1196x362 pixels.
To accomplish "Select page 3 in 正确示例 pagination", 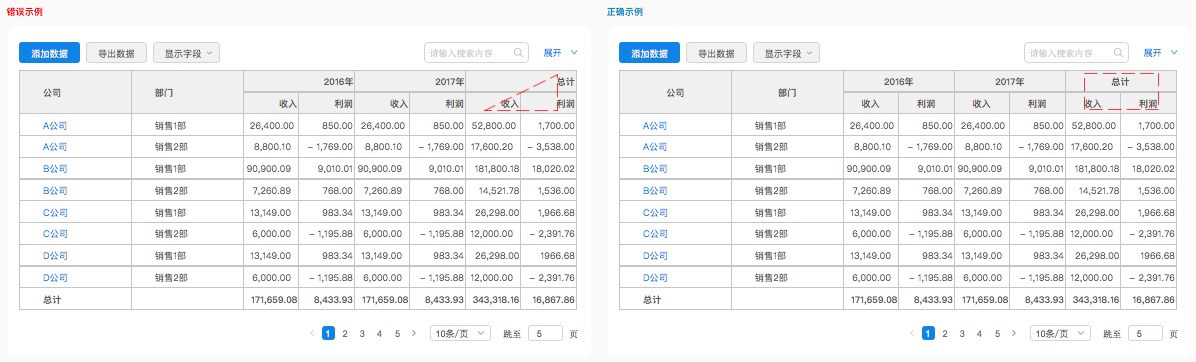I will (x=963, y=333).
